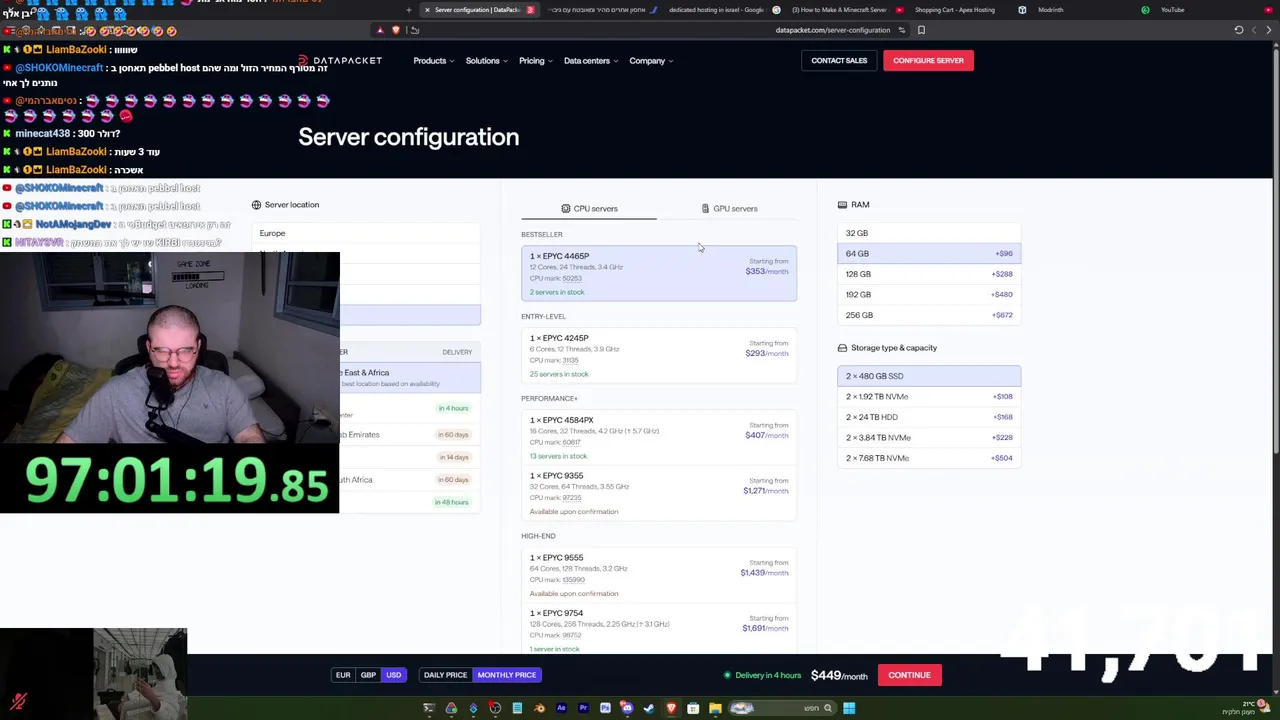Open Notepad from the taskbar
Image resolution: width=1280 pixels, height=720 pixels.
[517, 708]
